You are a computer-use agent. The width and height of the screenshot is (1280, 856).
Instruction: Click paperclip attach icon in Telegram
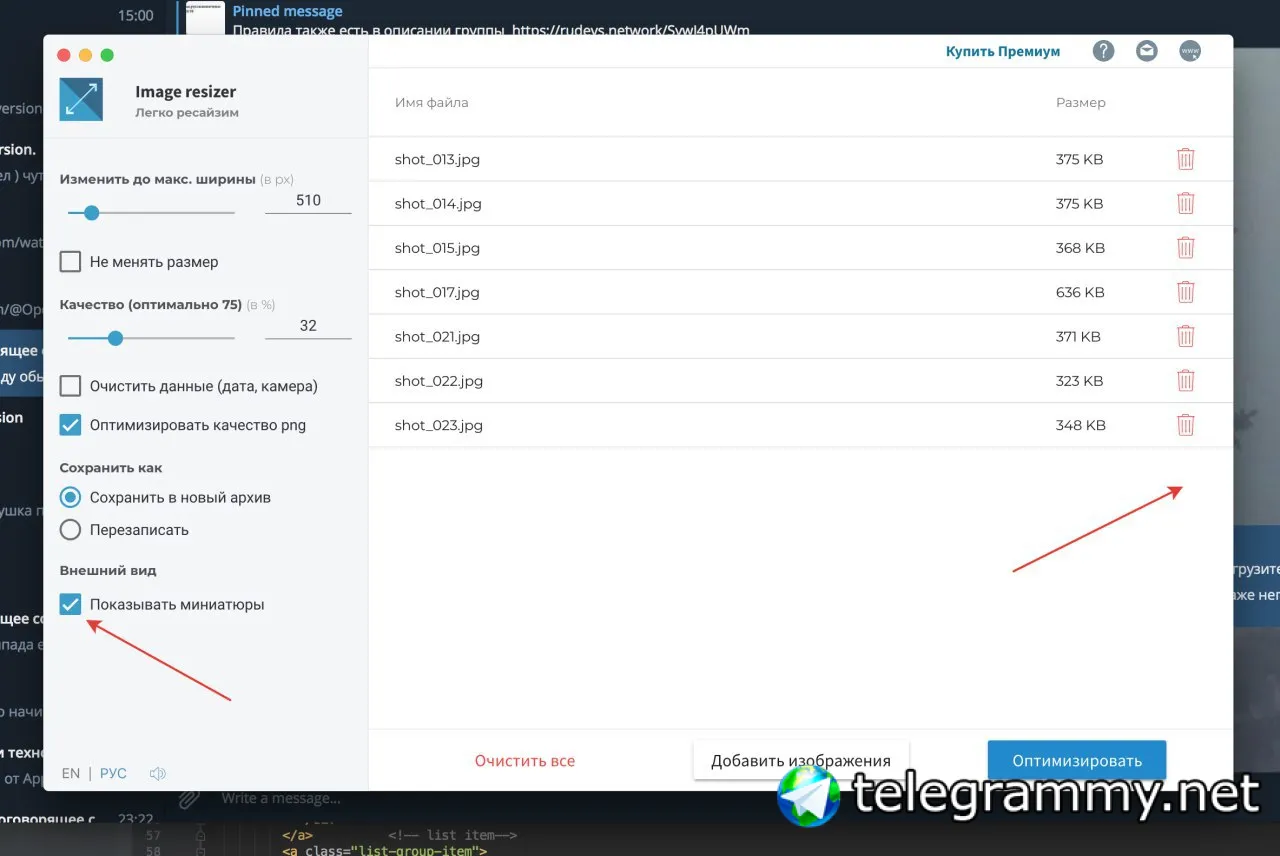pyautogui.click(x=187, y=800)
